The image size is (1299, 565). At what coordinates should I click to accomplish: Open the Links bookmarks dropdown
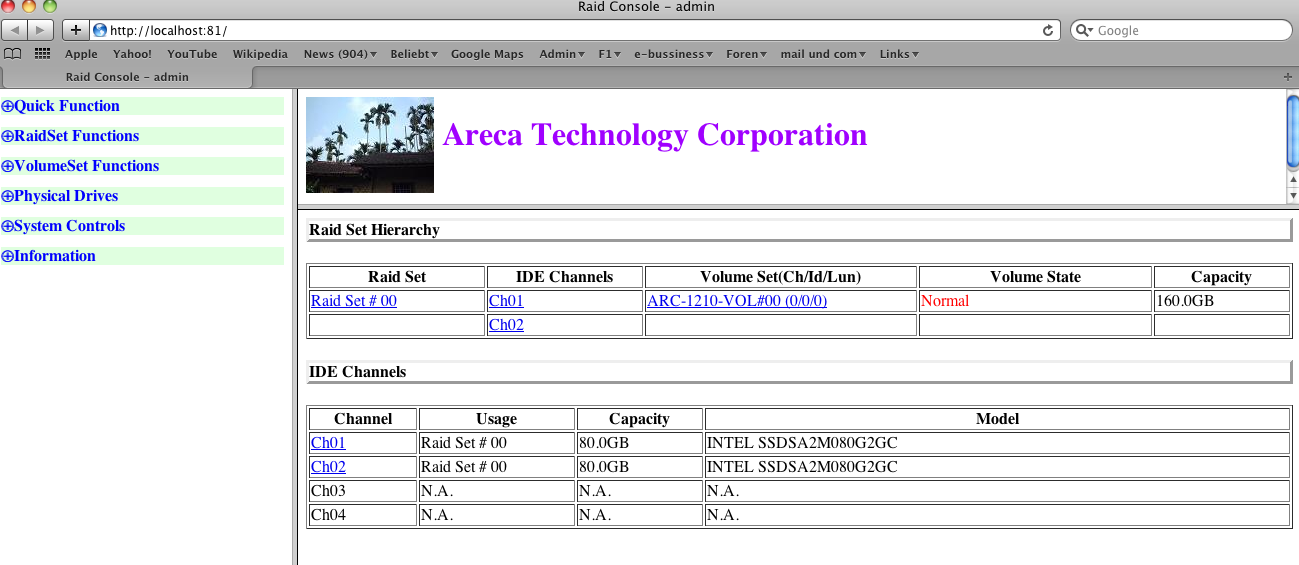click(900, 54)
